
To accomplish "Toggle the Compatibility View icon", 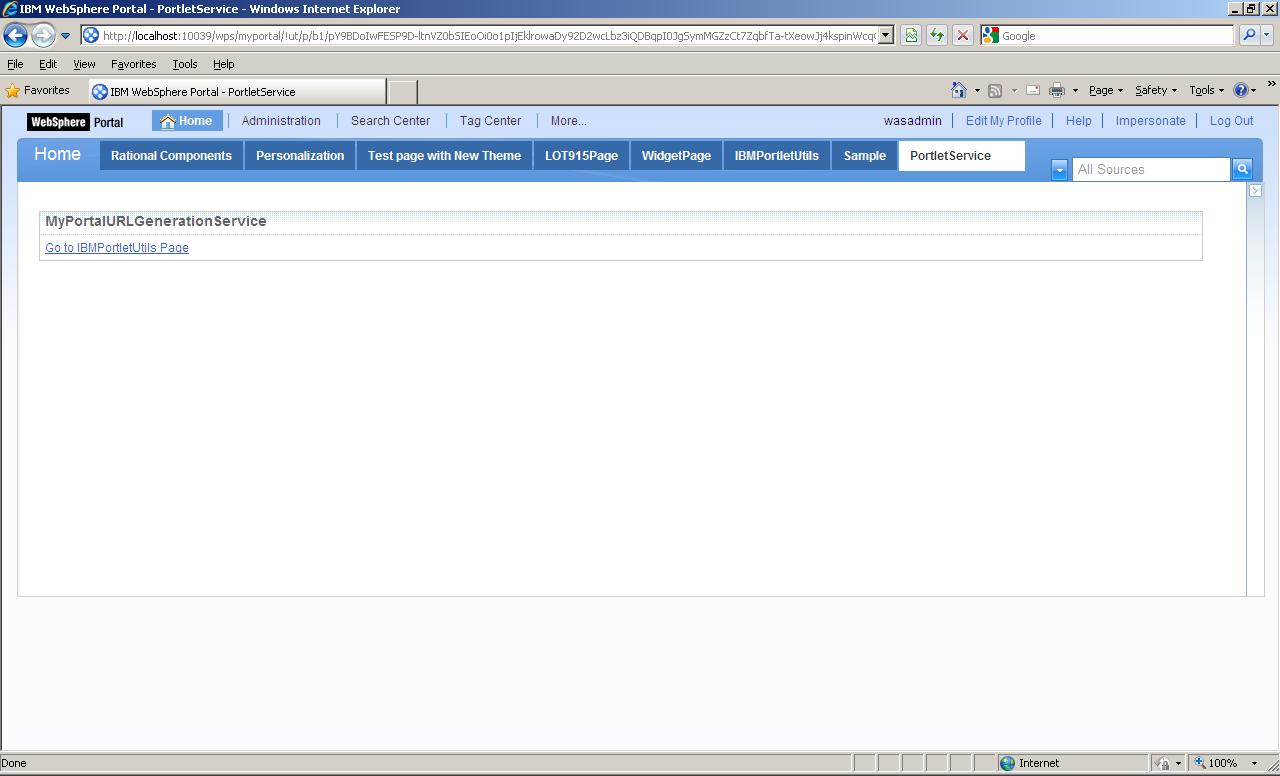I will pyautogui.click(x=911, y=36).
